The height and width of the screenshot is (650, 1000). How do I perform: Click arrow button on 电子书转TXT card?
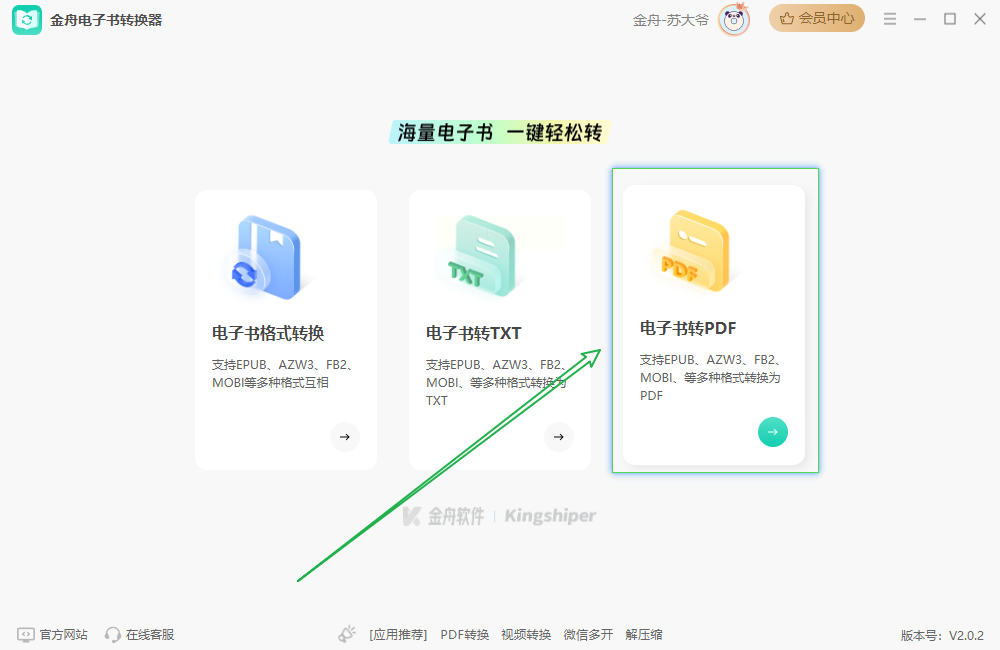pos(559,437)
